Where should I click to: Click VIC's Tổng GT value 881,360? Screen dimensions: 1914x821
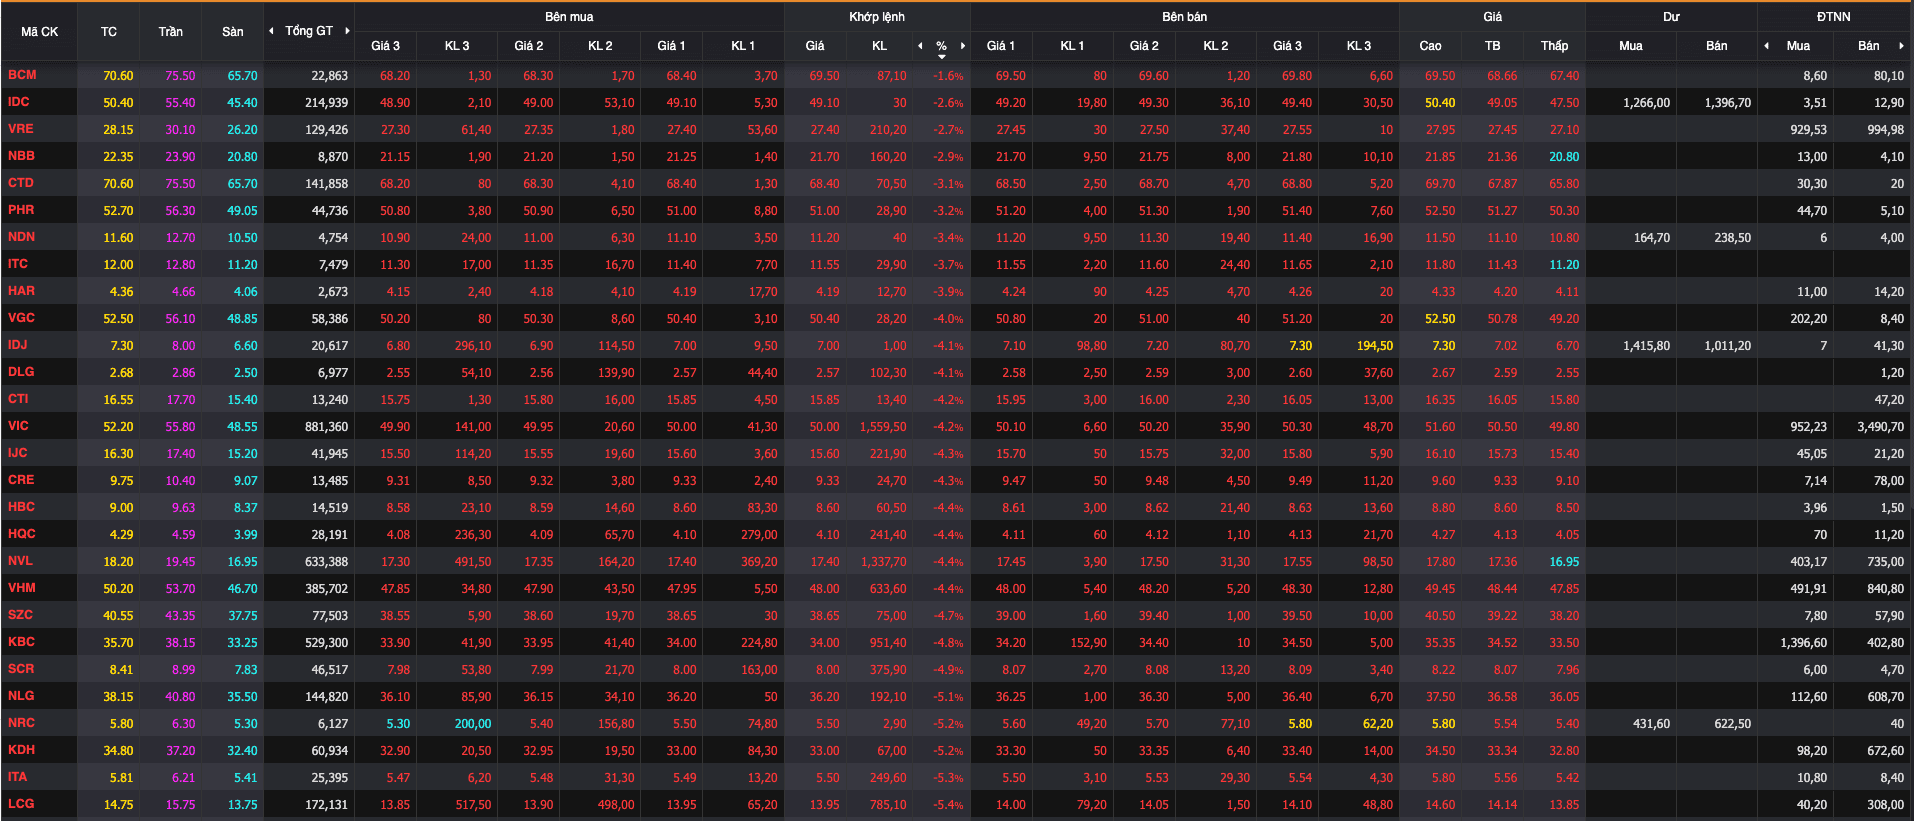click(327, 427)
